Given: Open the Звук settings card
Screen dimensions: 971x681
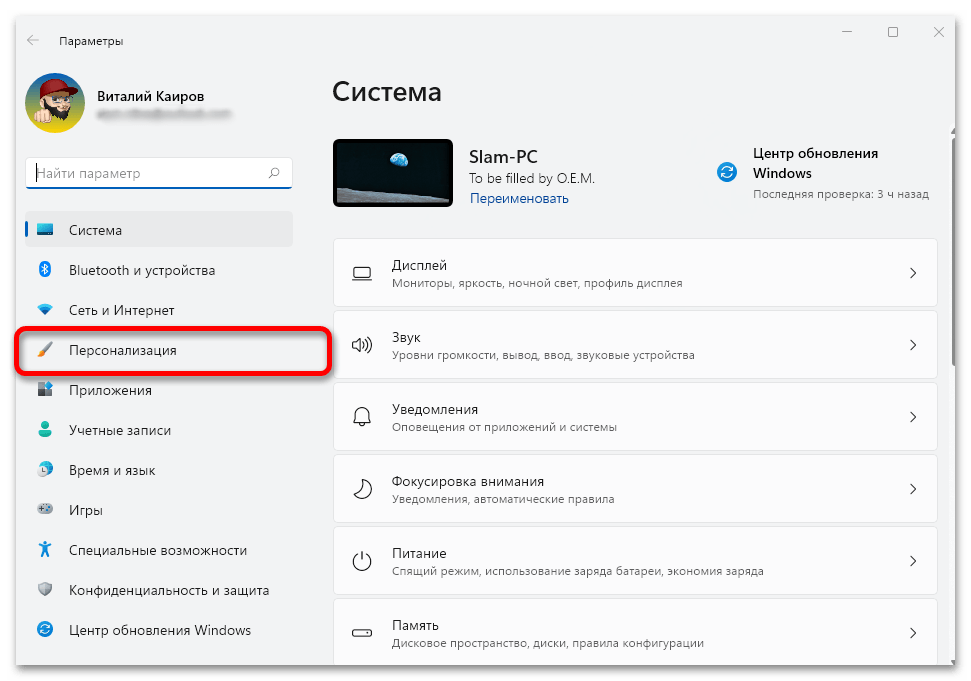Looking at the screenshot, I should point(635,345).
